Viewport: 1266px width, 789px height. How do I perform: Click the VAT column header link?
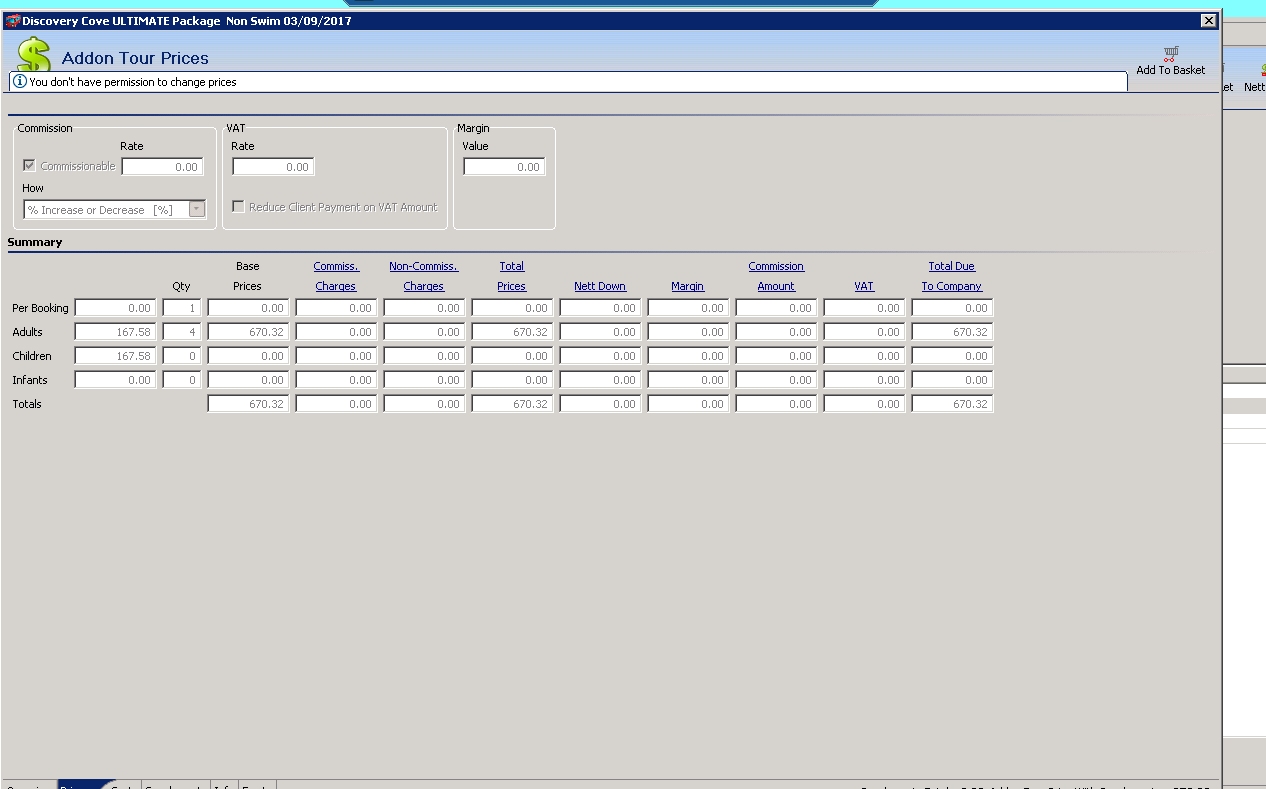(863, 286)
